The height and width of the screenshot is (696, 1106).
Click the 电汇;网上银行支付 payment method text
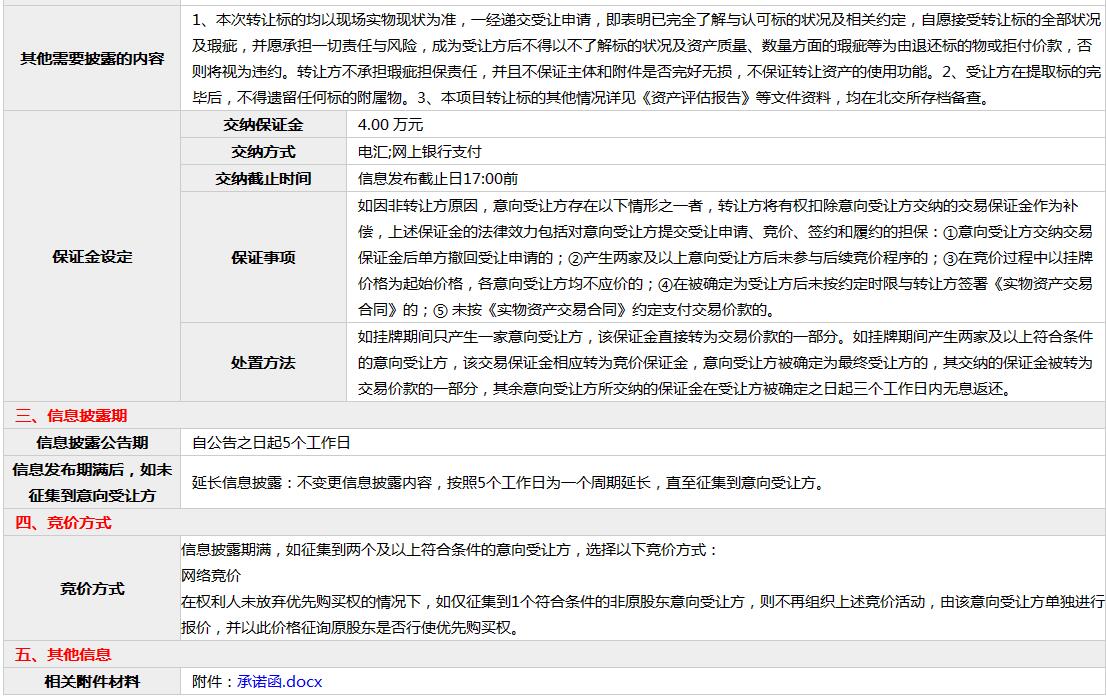[x=419, y=152]
